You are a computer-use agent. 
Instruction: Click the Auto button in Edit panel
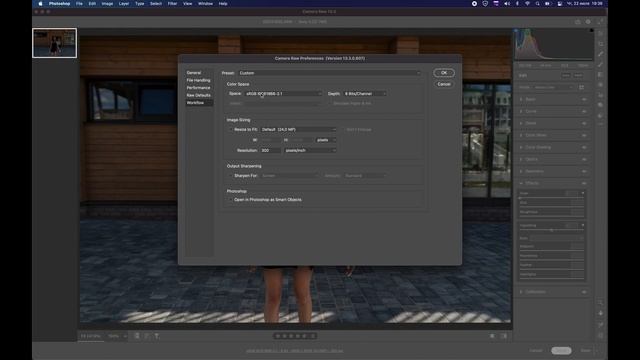click(x=566, y=76)
